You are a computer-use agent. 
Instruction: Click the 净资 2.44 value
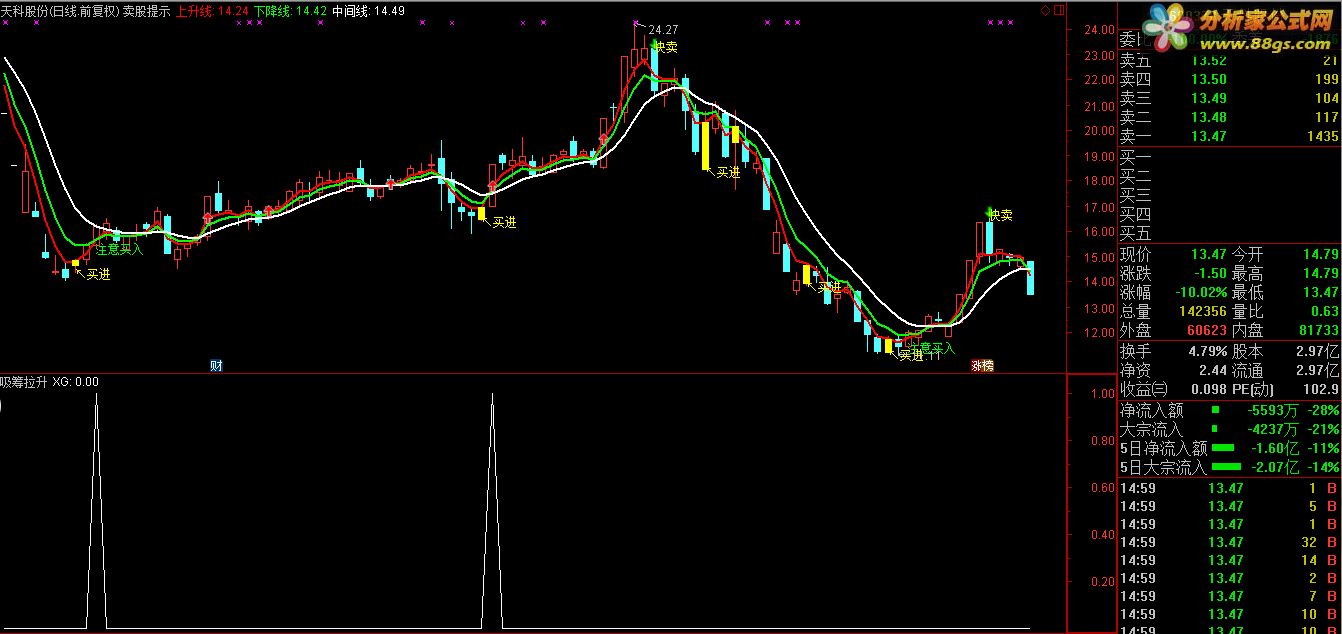(x=1213, y=370)
